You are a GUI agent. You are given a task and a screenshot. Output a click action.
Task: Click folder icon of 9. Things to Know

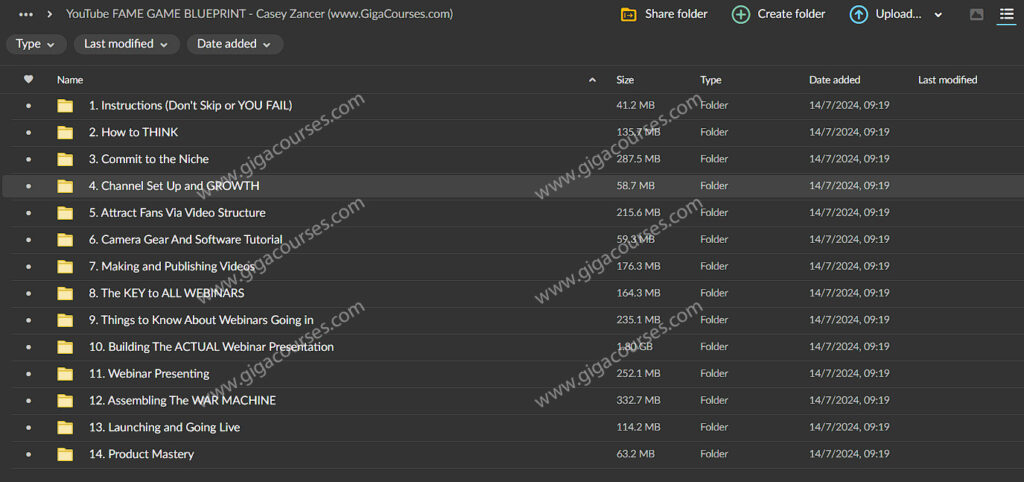point(65,320)
